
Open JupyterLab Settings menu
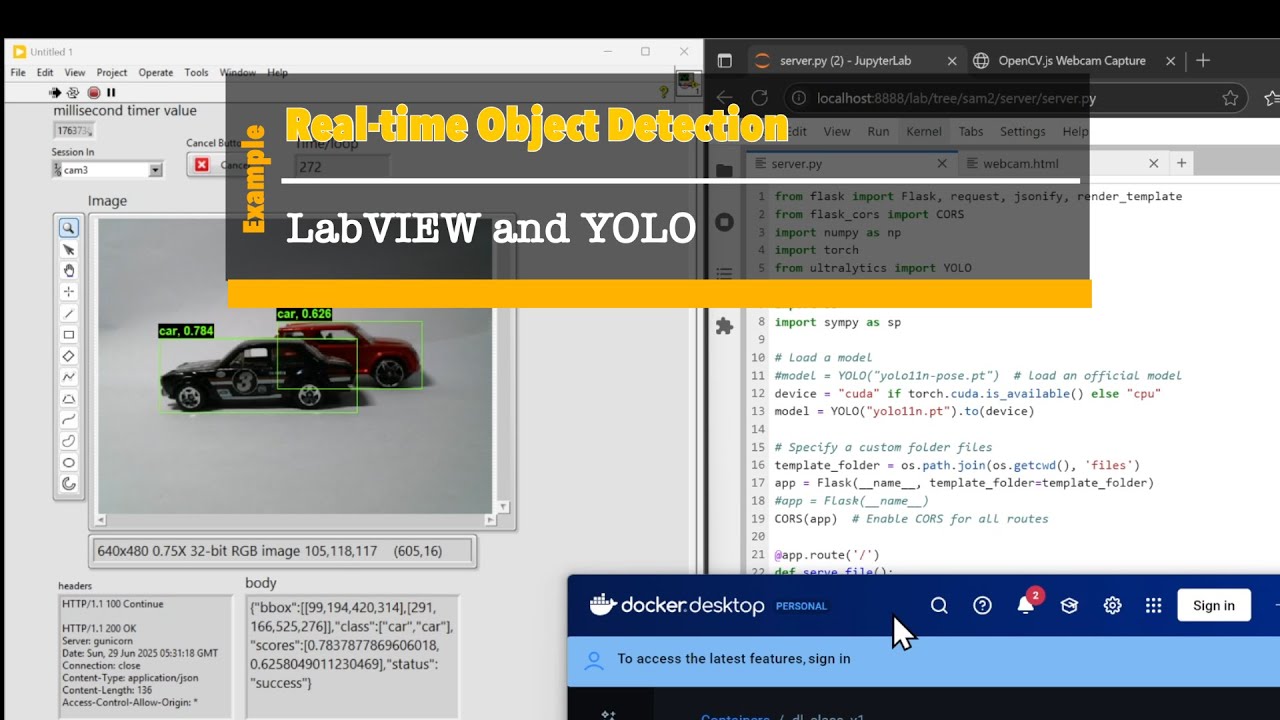1022,131
